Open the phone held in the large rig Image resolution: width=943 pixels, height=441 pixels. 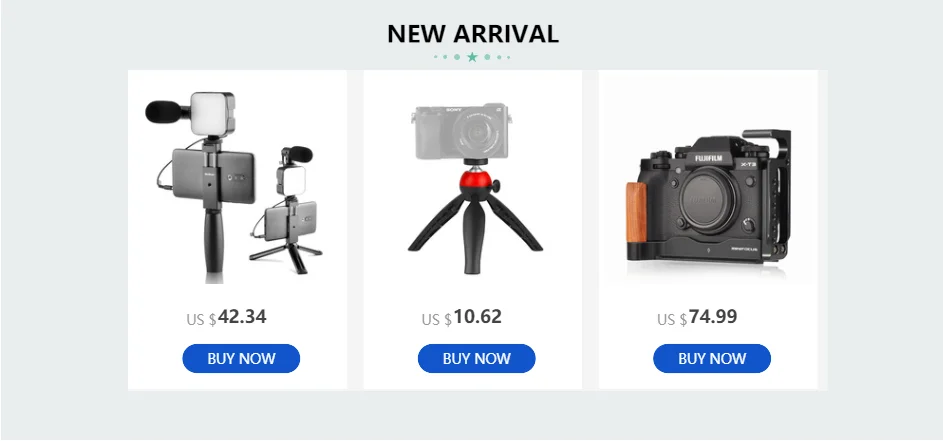pos(213,176)
